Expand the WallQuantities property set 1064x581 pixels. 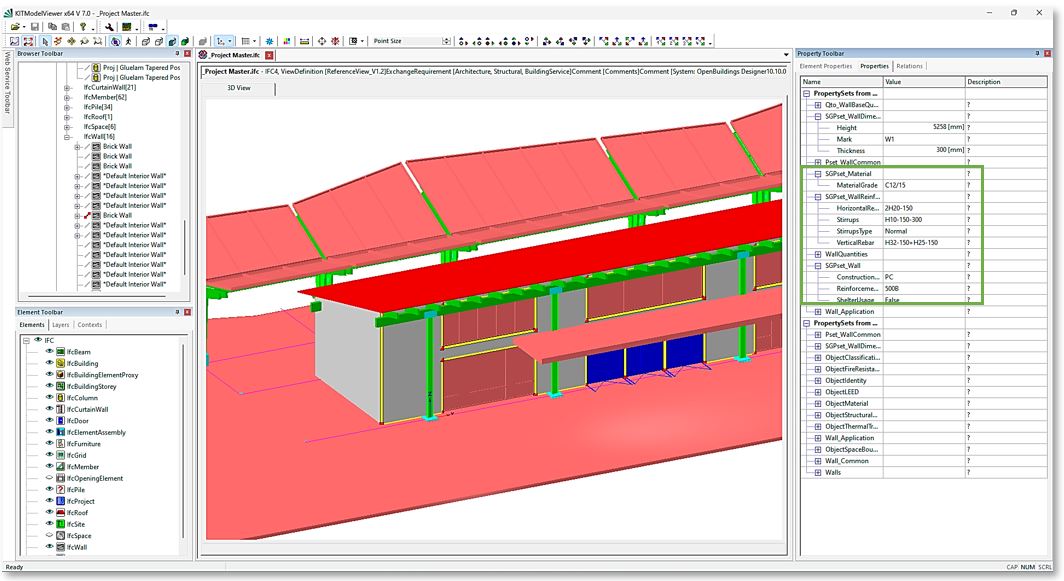(x=818, y=254)
